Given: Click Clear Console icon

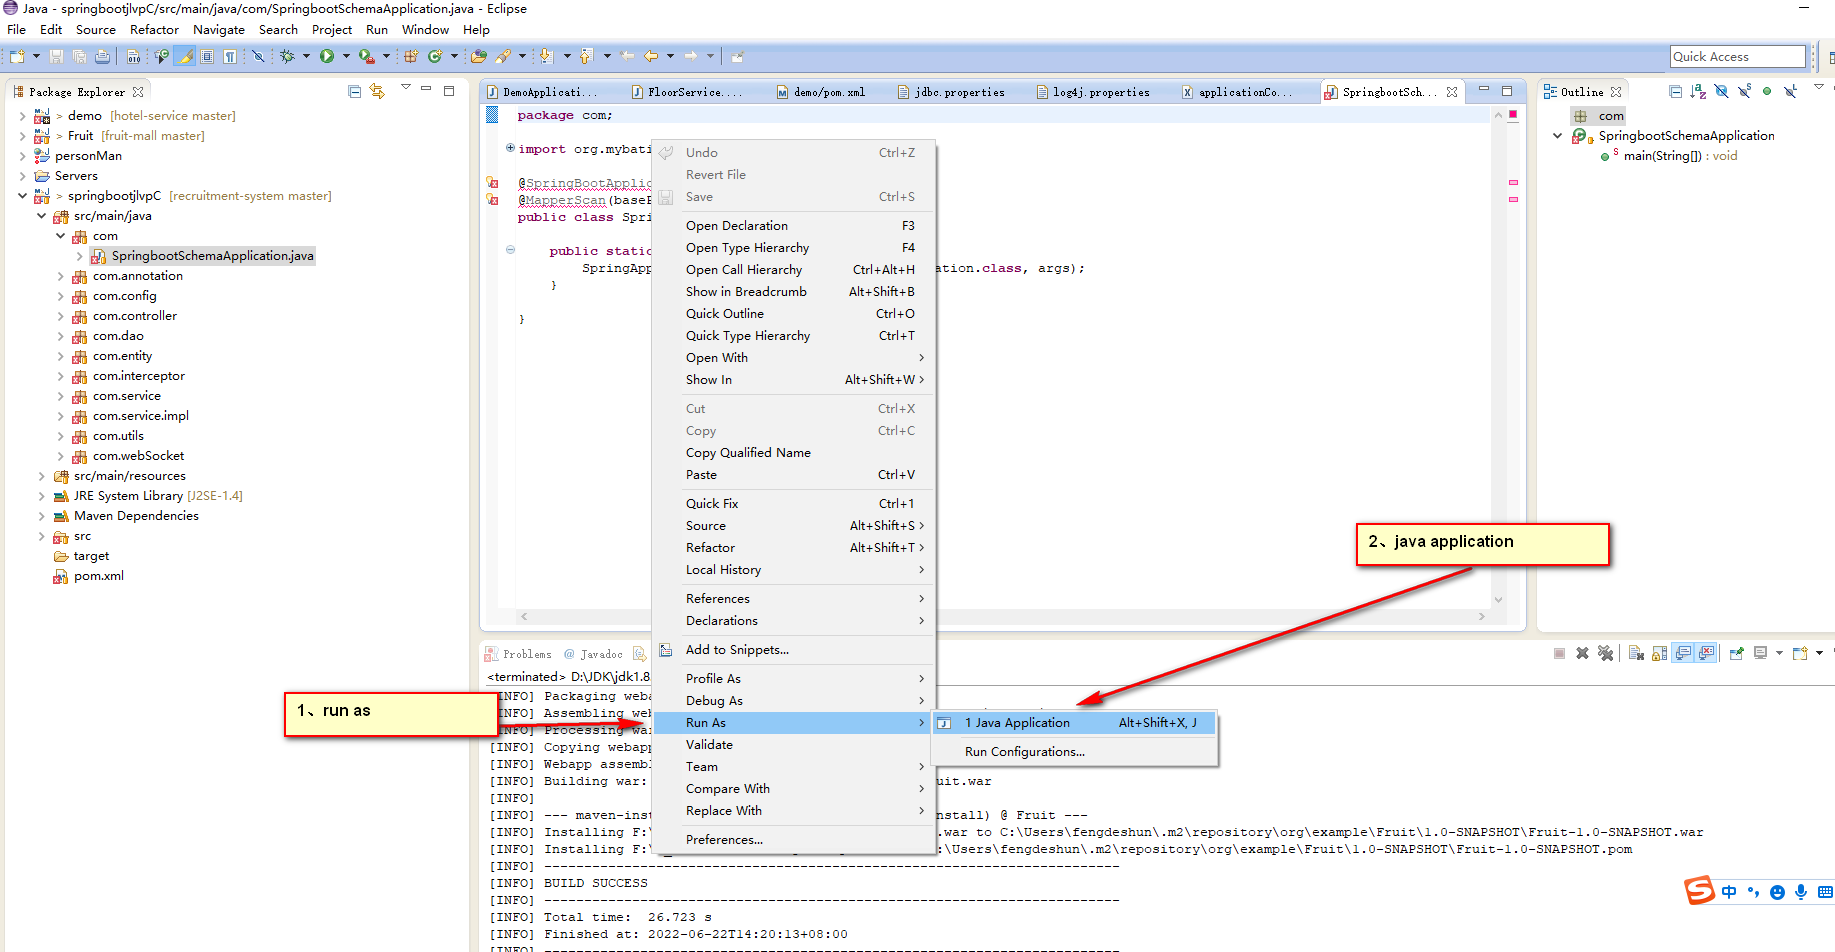Looking at the screenshot, I should 1636,653.
